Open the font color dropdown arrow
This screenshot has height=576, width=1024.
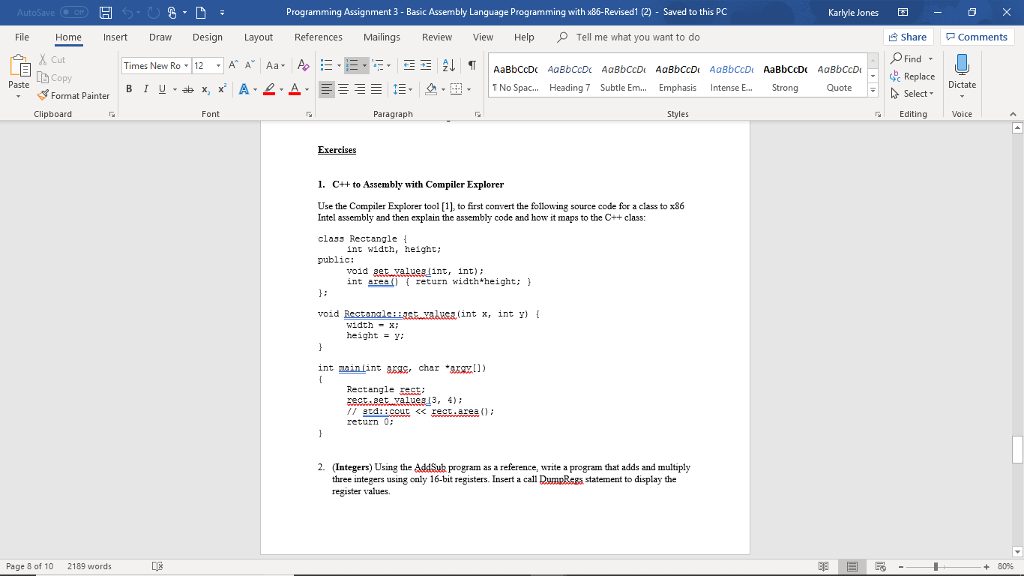coord(308,88)
